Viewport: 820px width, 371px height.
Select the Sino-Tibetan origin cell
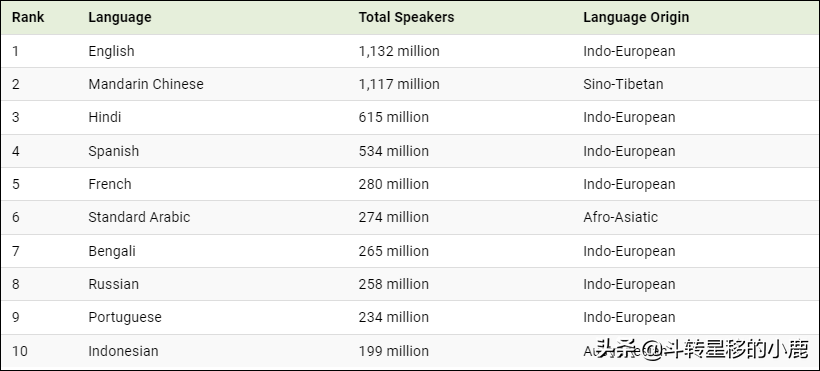(623, 84)
